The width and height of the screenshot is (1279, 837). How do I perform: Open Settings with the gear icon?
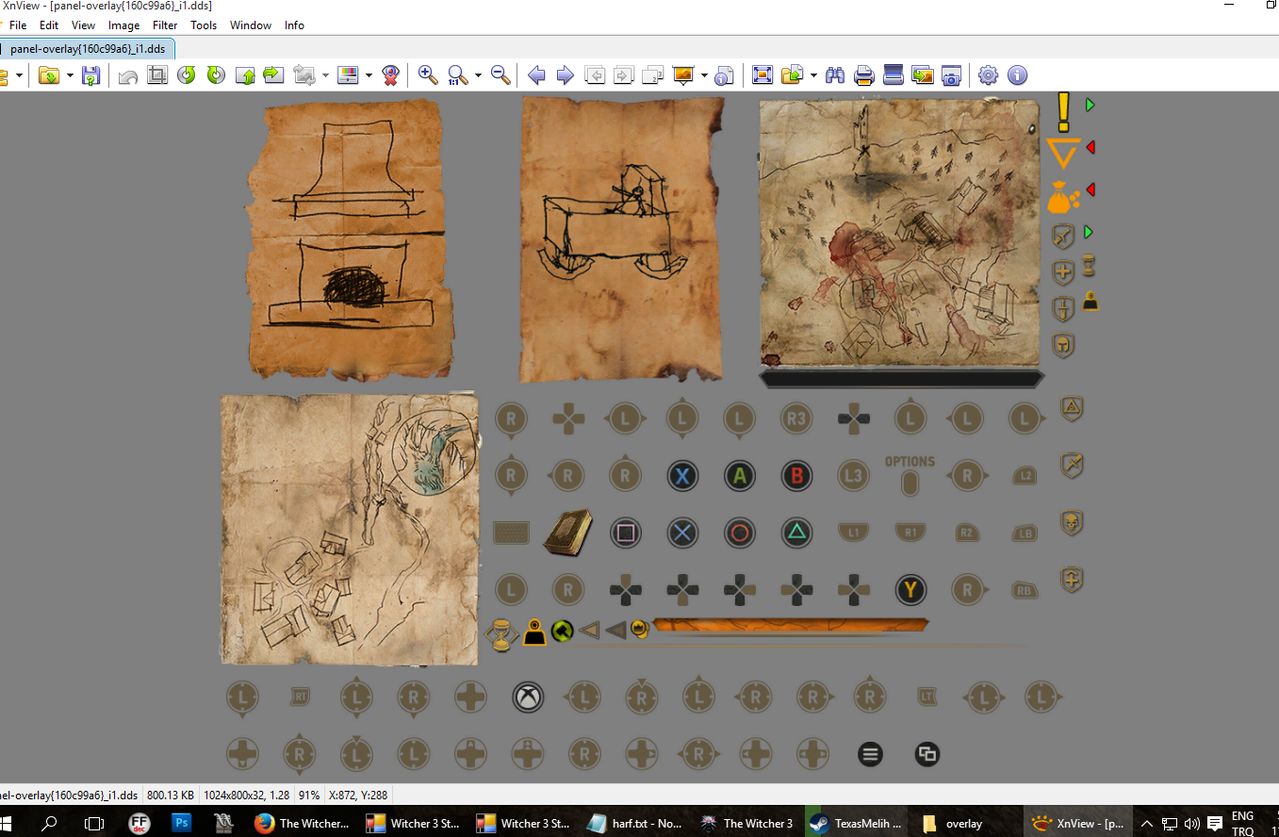(x=988, y=75)
